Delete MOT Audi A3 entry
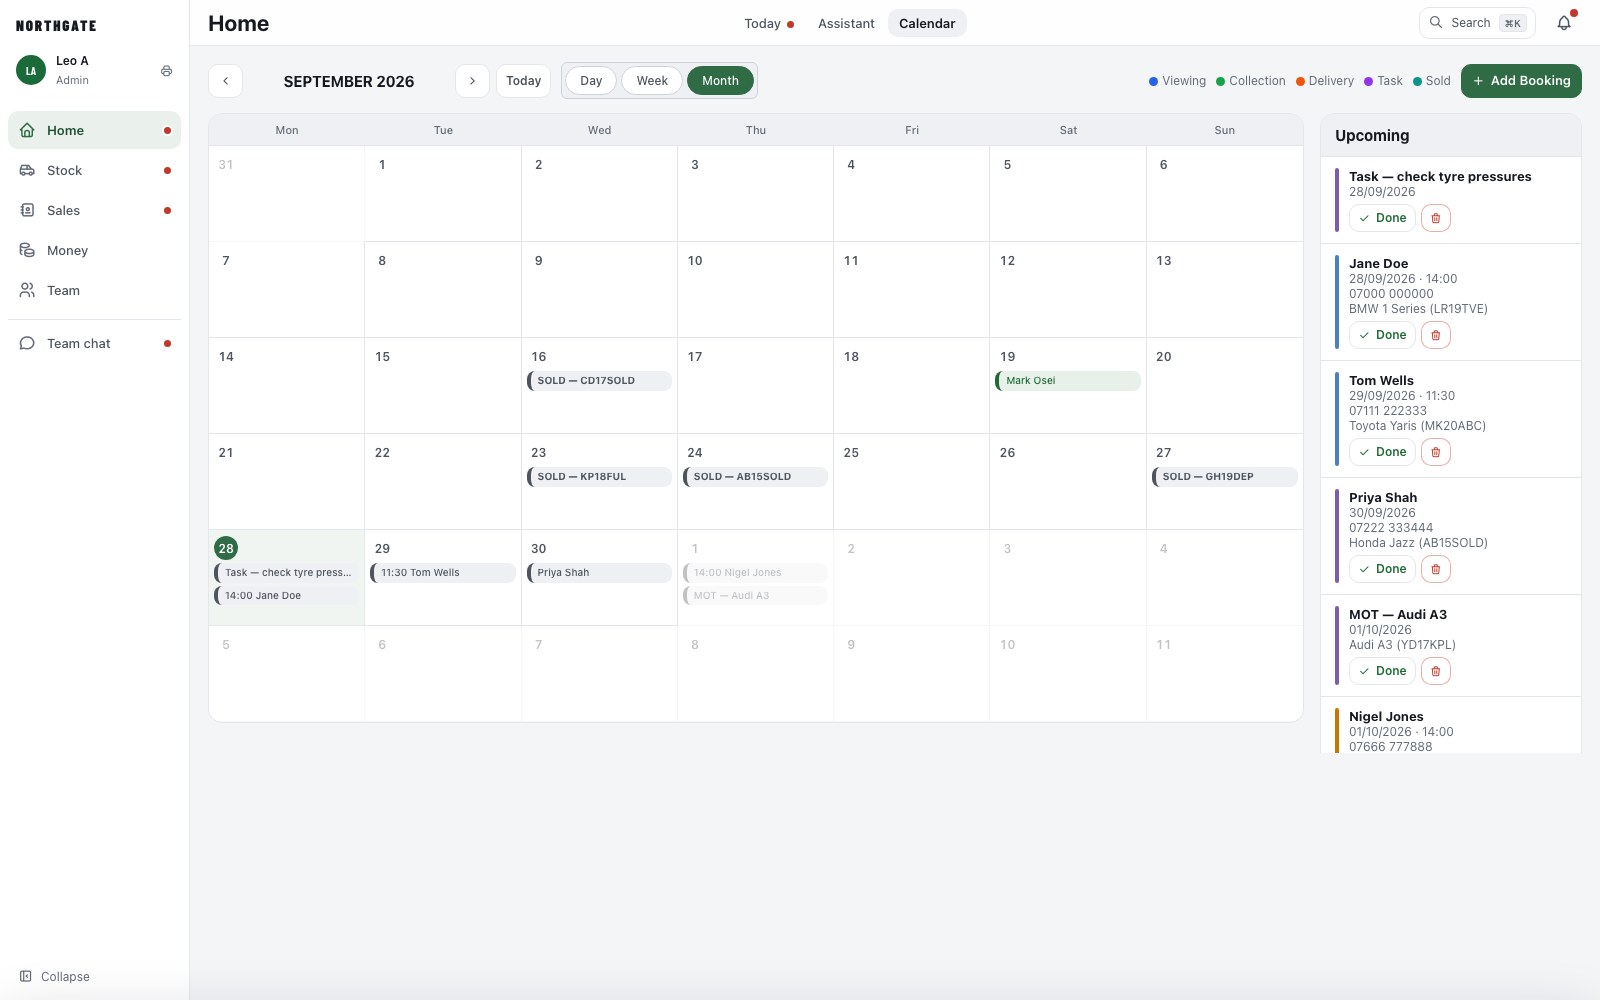This screenshot has height=1000, width=1600. point(1436,671)
